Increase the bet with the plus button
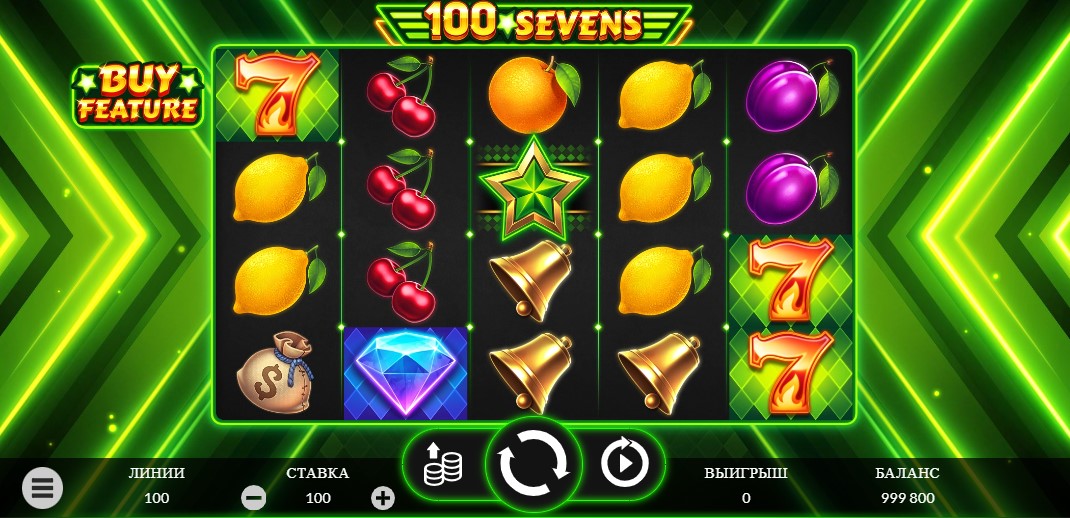 383,498
